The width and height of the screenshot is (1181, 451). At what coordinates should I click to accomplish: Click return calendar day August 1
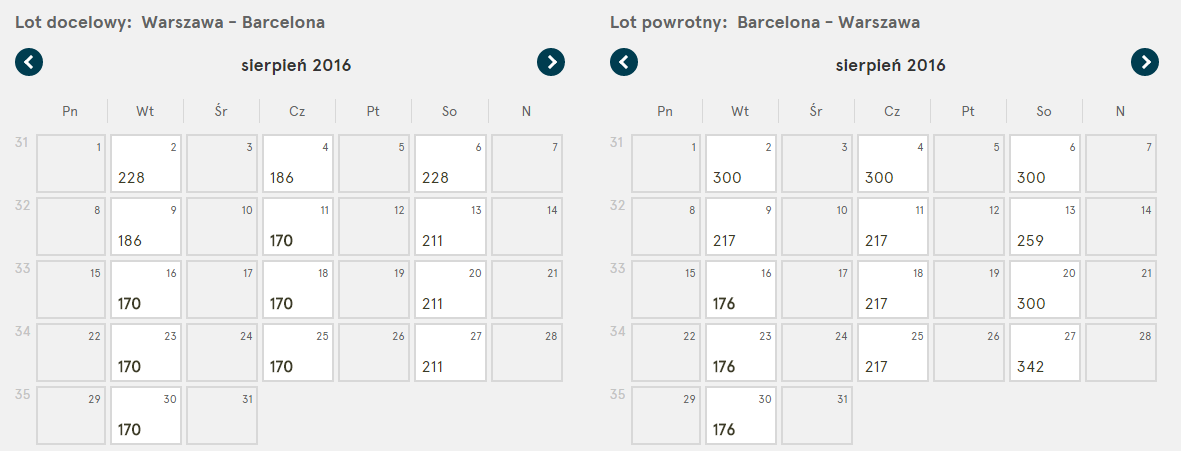click(x=666, y=163)
